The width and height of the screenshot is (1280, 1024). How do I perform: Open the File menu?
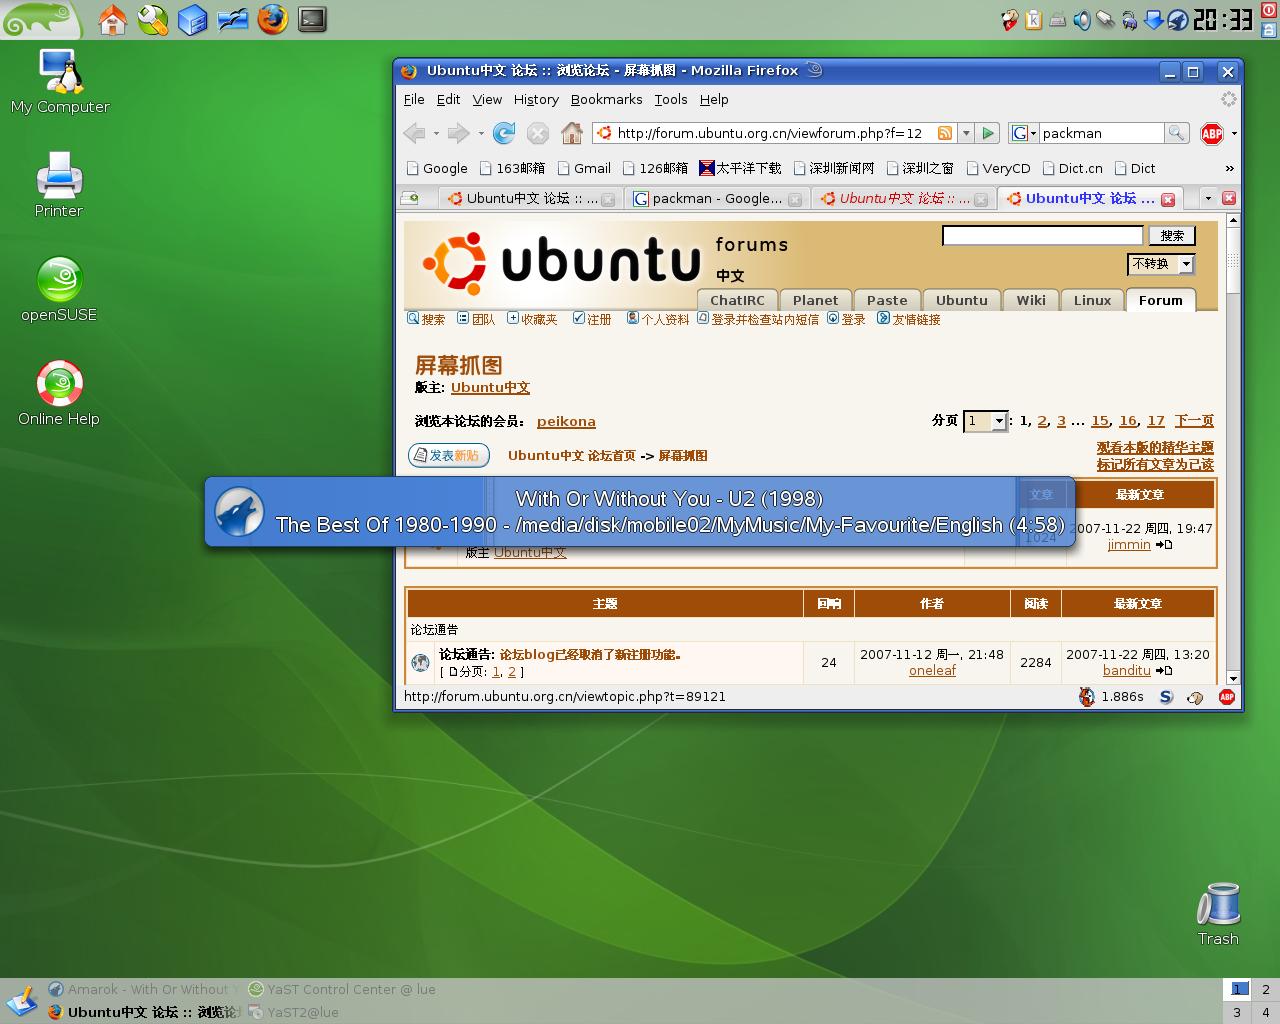[x=414, y=99]
